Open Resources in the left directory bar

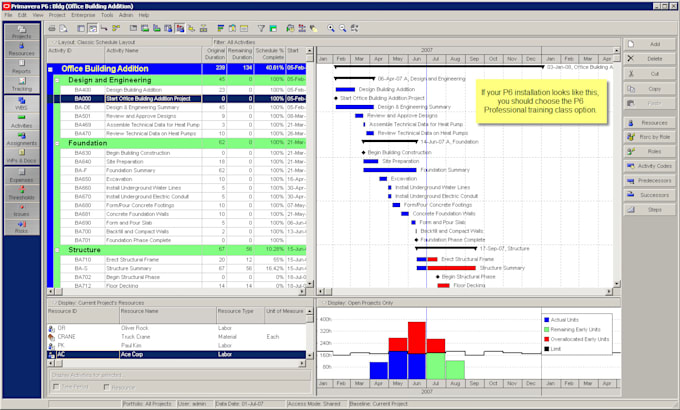click(x=22, y=49)
